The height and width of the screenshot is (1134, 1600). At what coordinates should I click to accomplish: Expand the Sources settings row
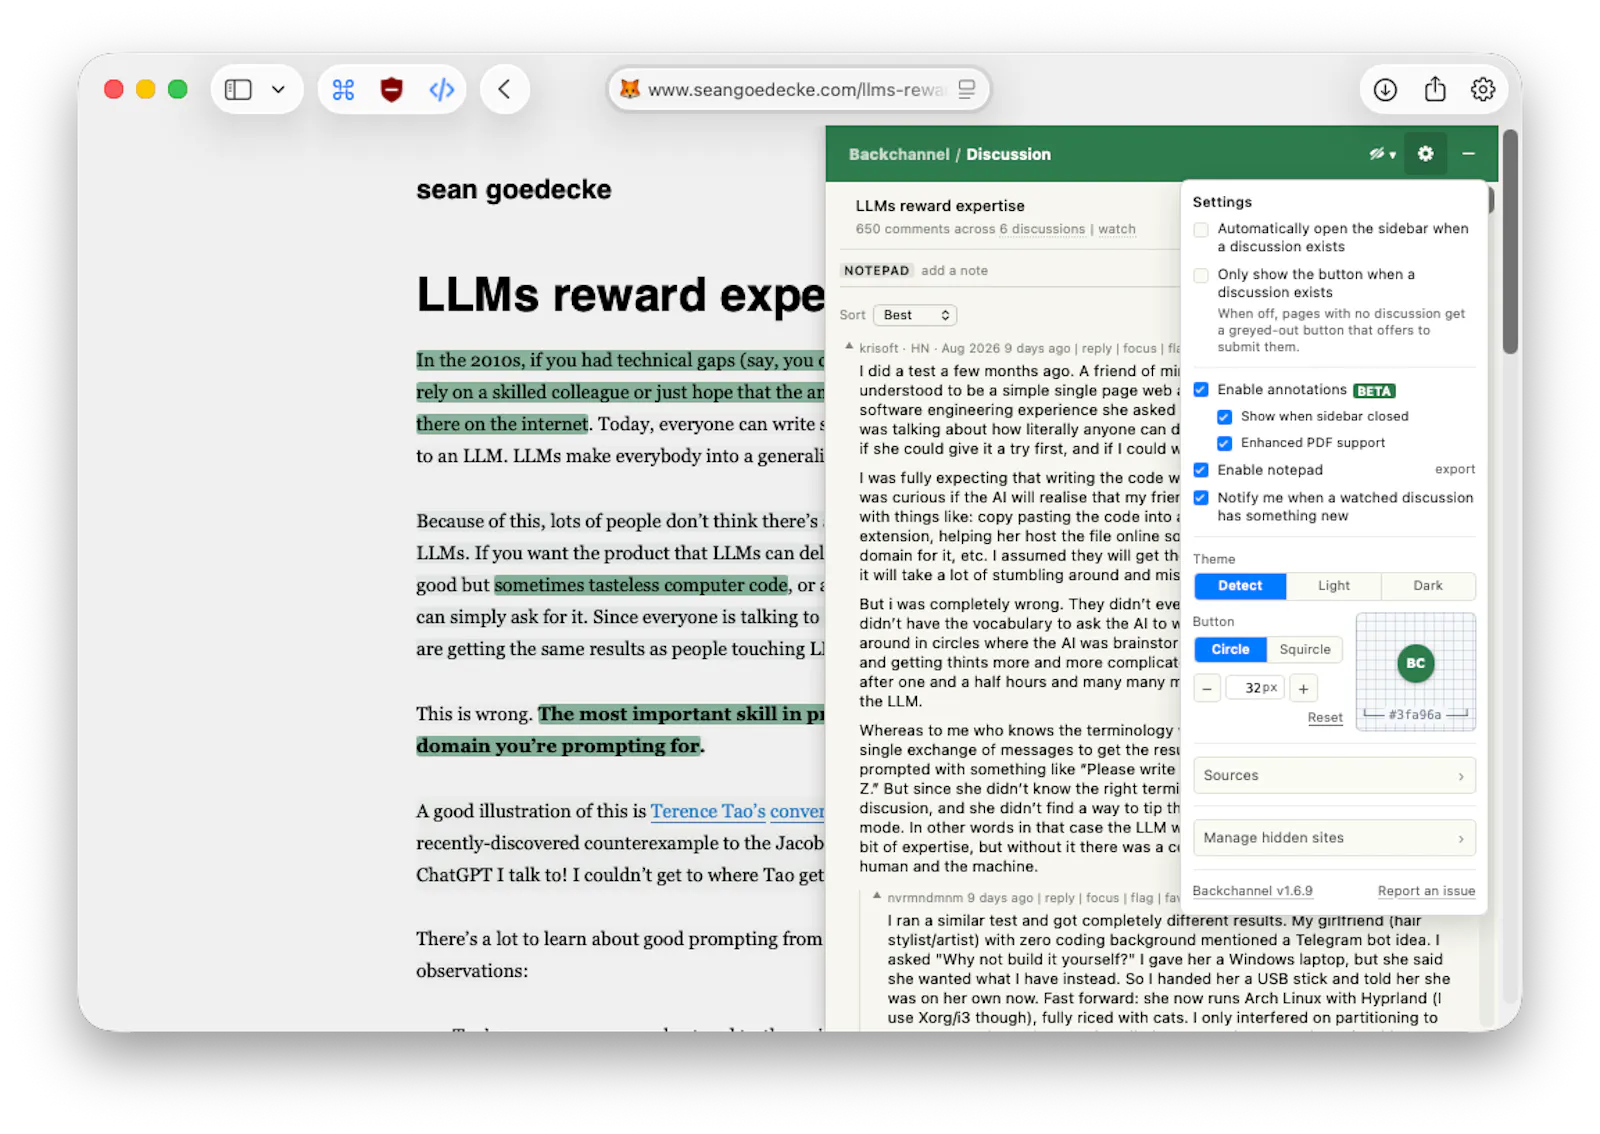point(1334,776)
